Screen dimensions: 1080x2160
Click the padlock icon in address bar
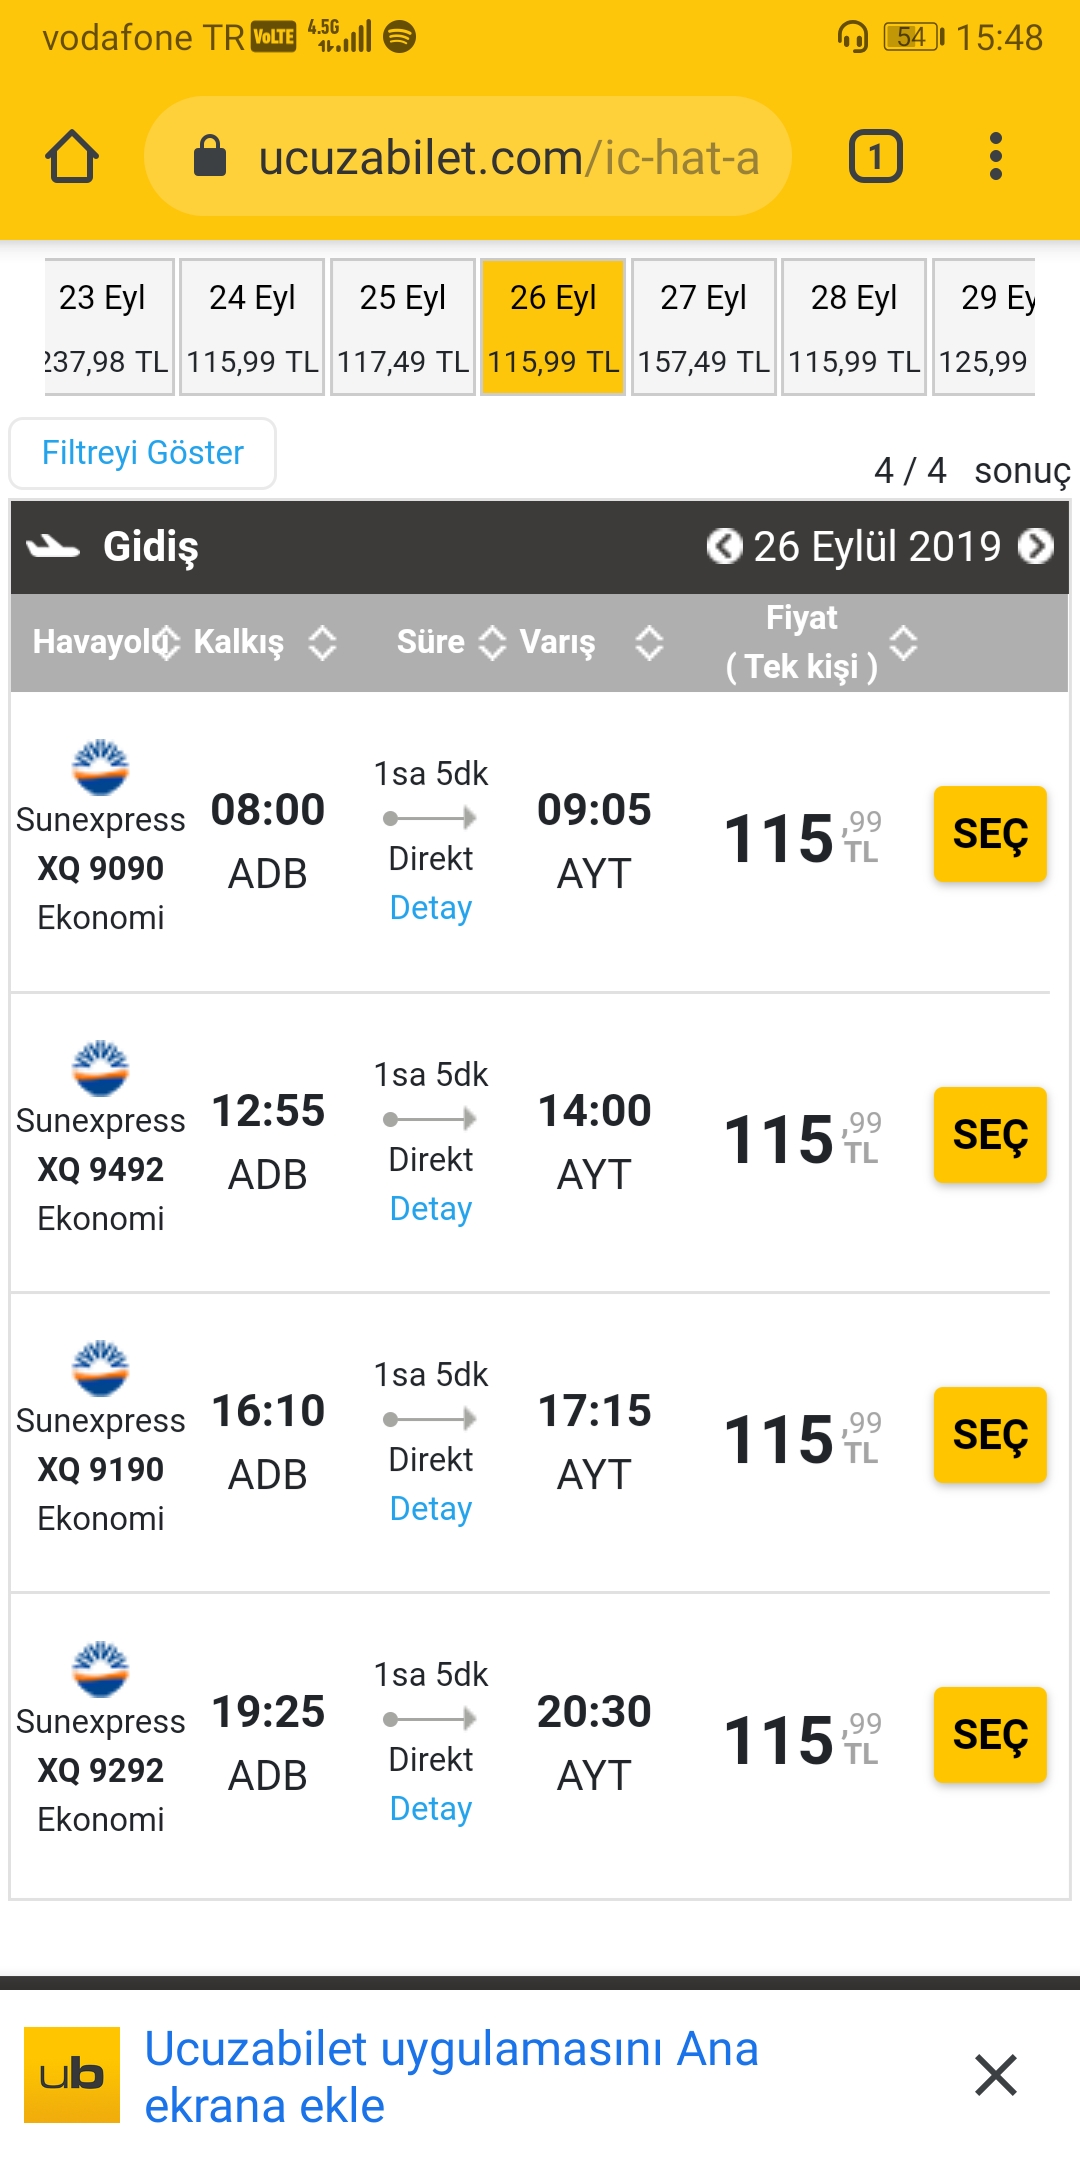[210, 157]
